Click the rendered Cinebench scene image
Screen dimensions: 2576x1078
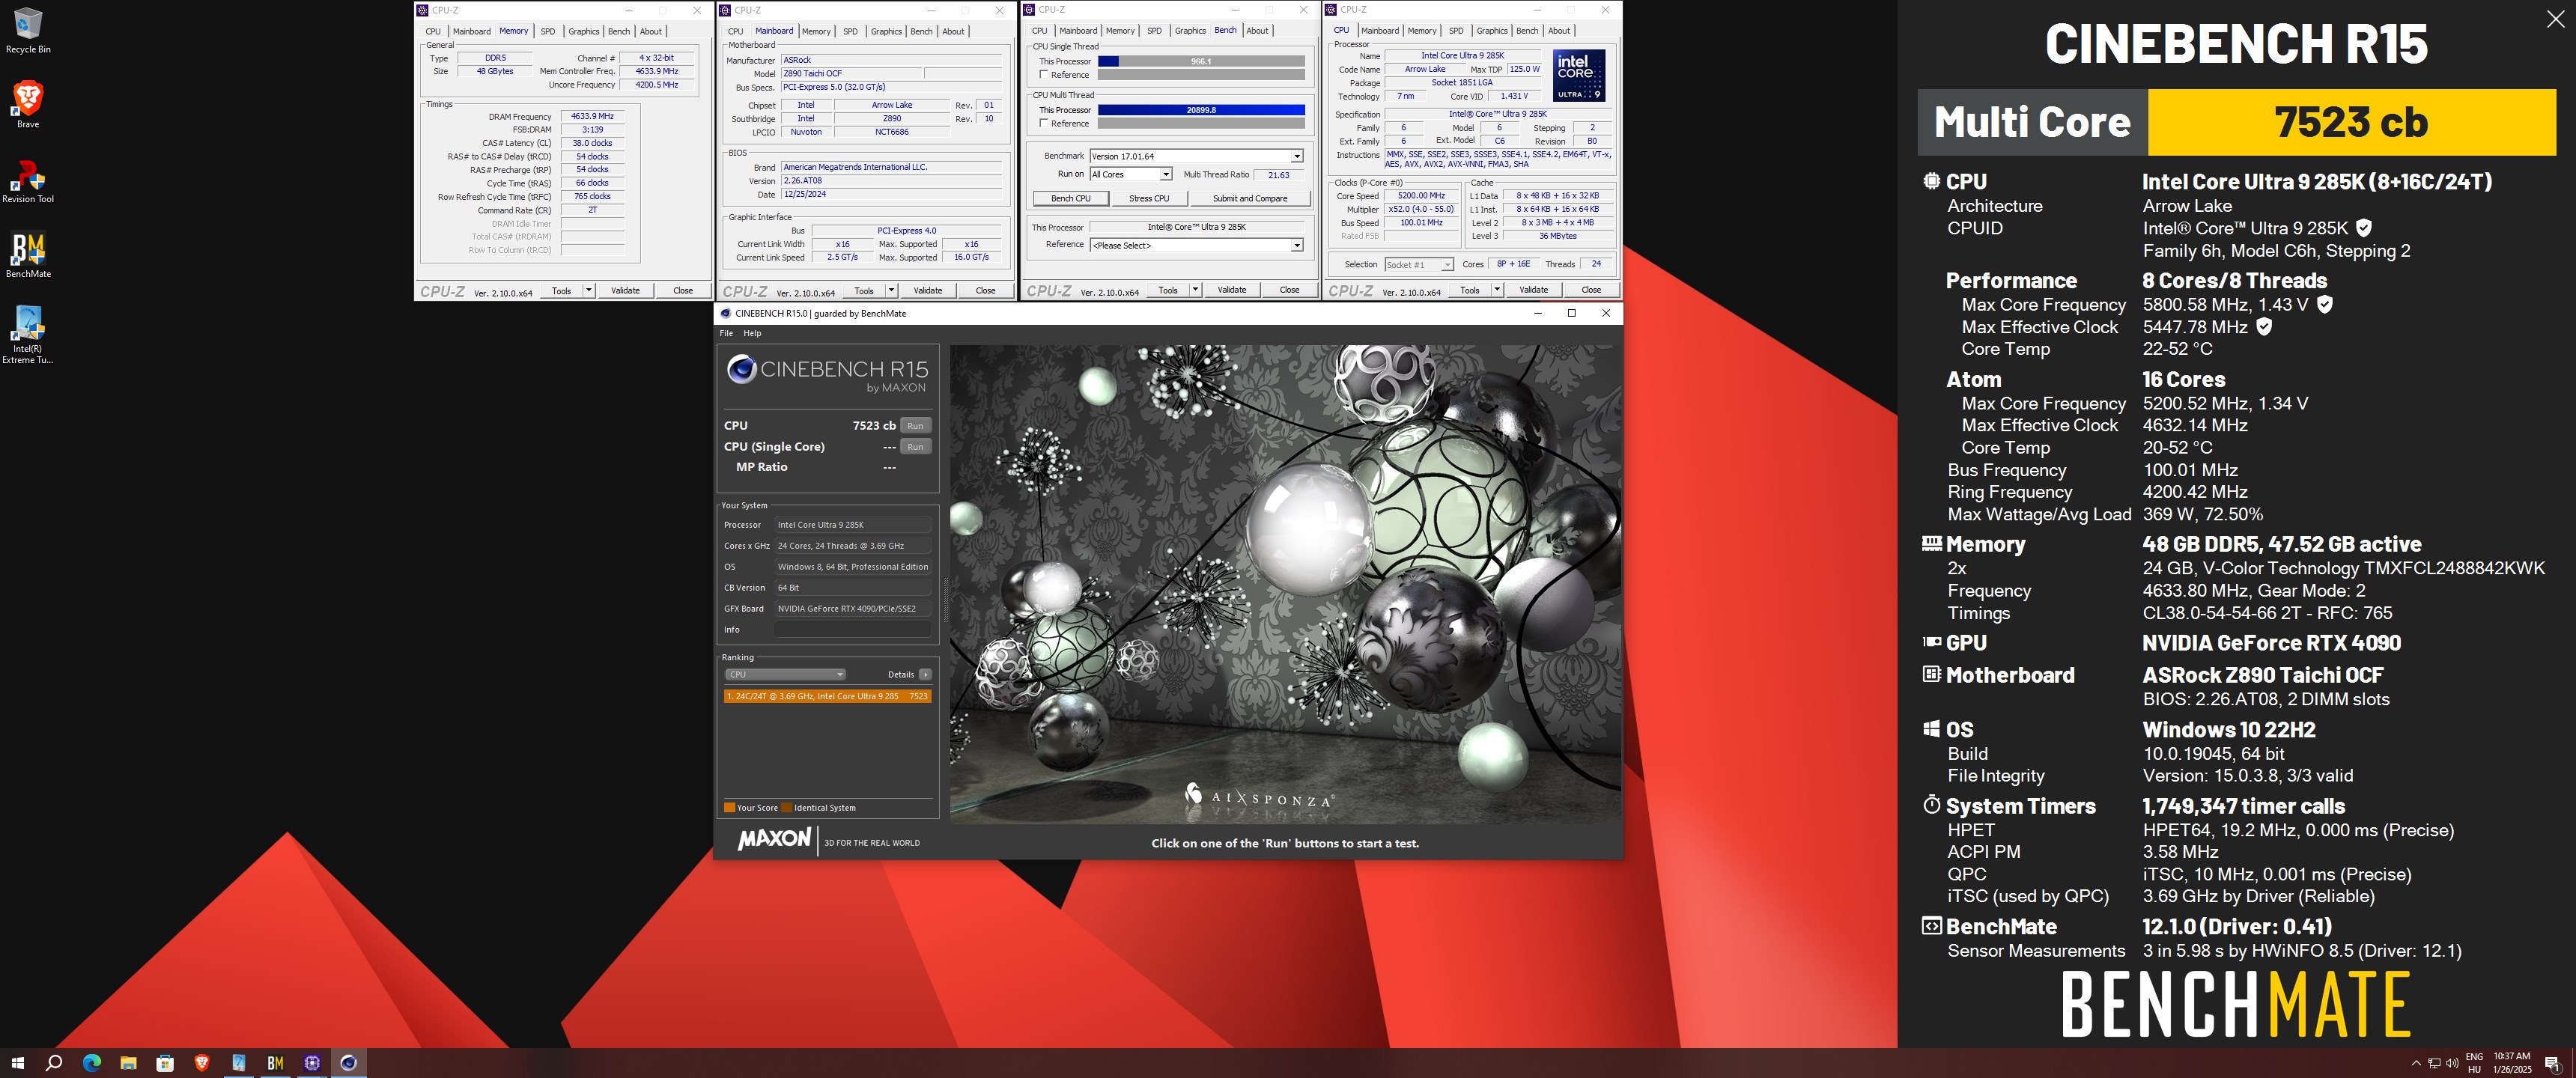coord(1285,585)
